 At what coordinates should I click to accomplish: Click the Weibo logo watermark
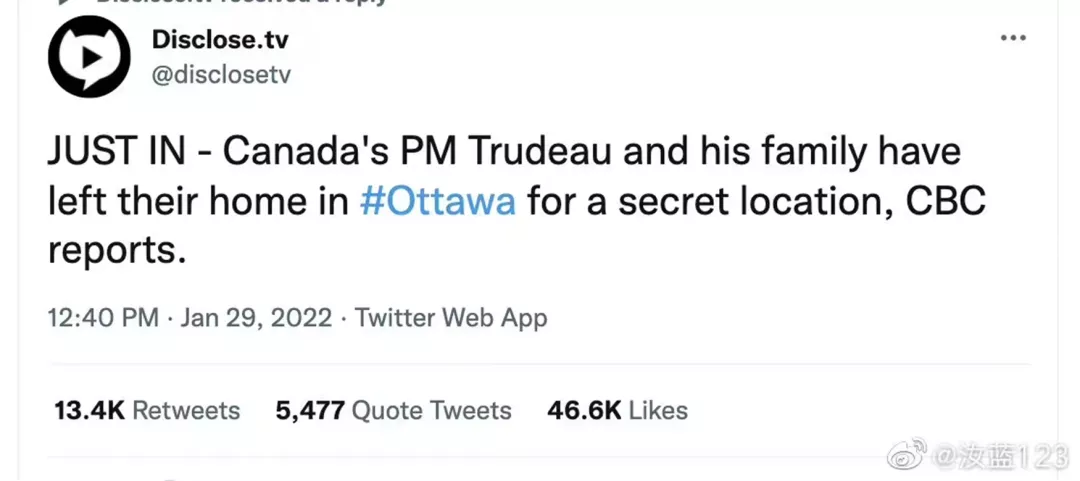(x=908, y=458)
